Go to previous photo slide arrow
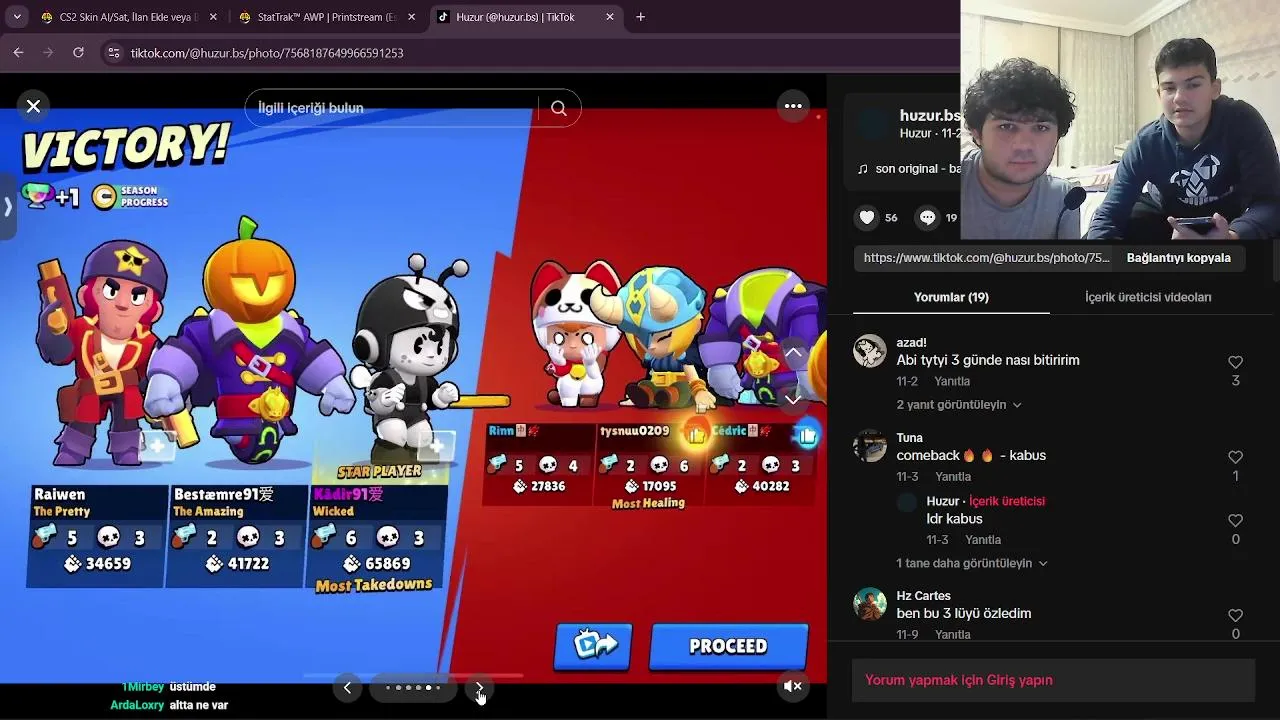Screen dimensions: 1280x720 click(347, 688)
